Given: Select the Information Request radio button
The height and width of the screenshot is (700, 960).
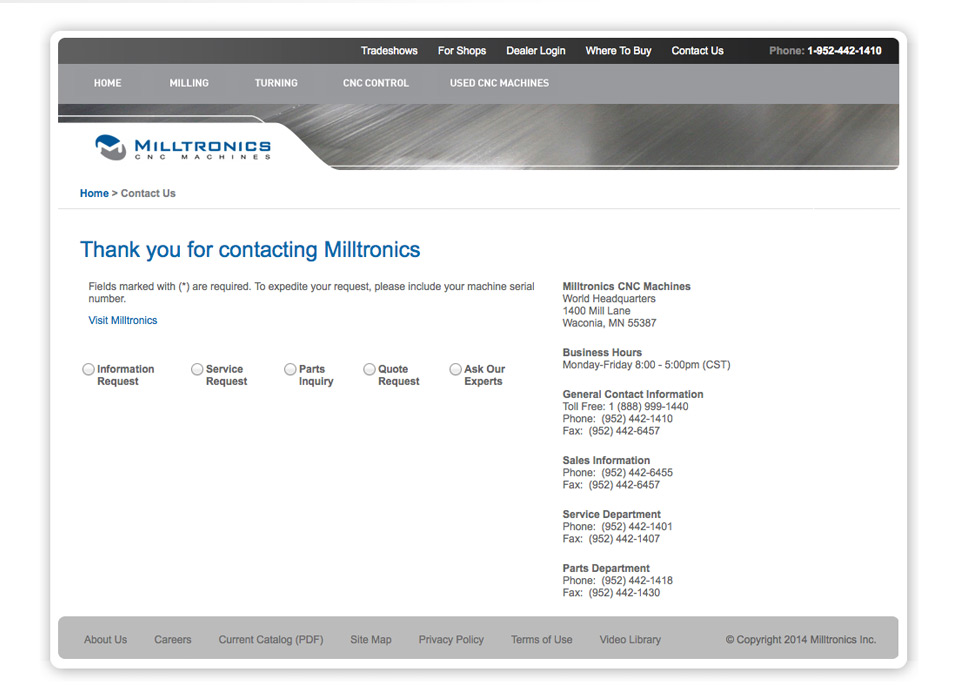Looking at the screenshot, I should click(89, 369).
